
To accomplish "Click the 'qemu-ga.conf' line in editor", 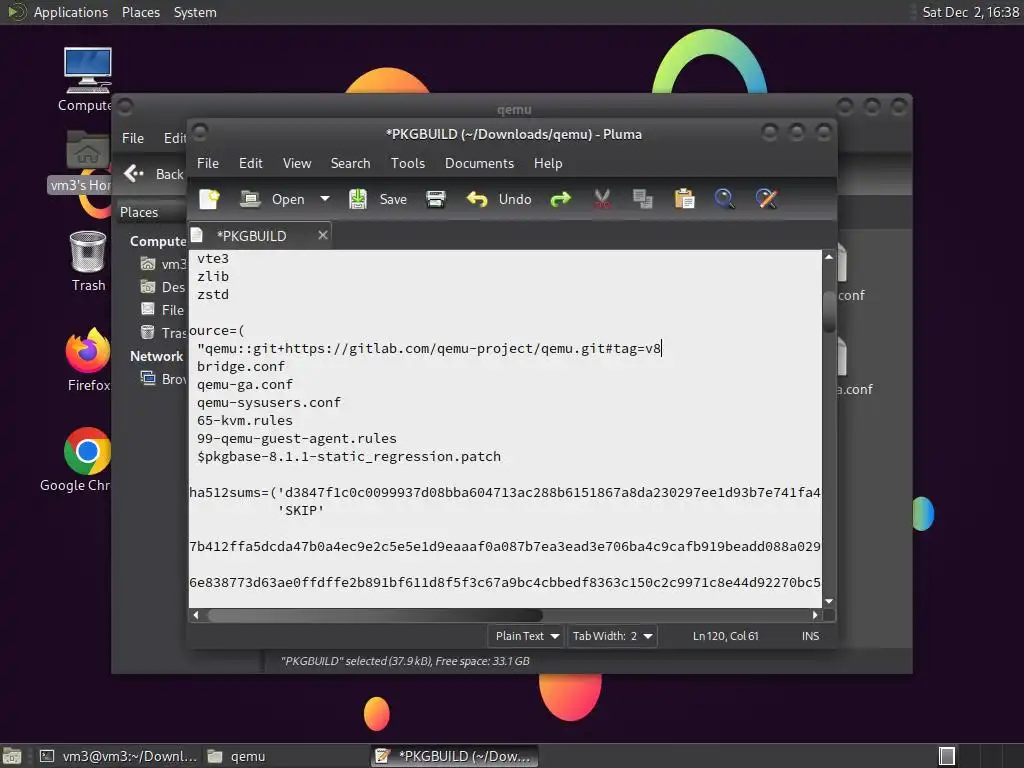I will point(245,385).
